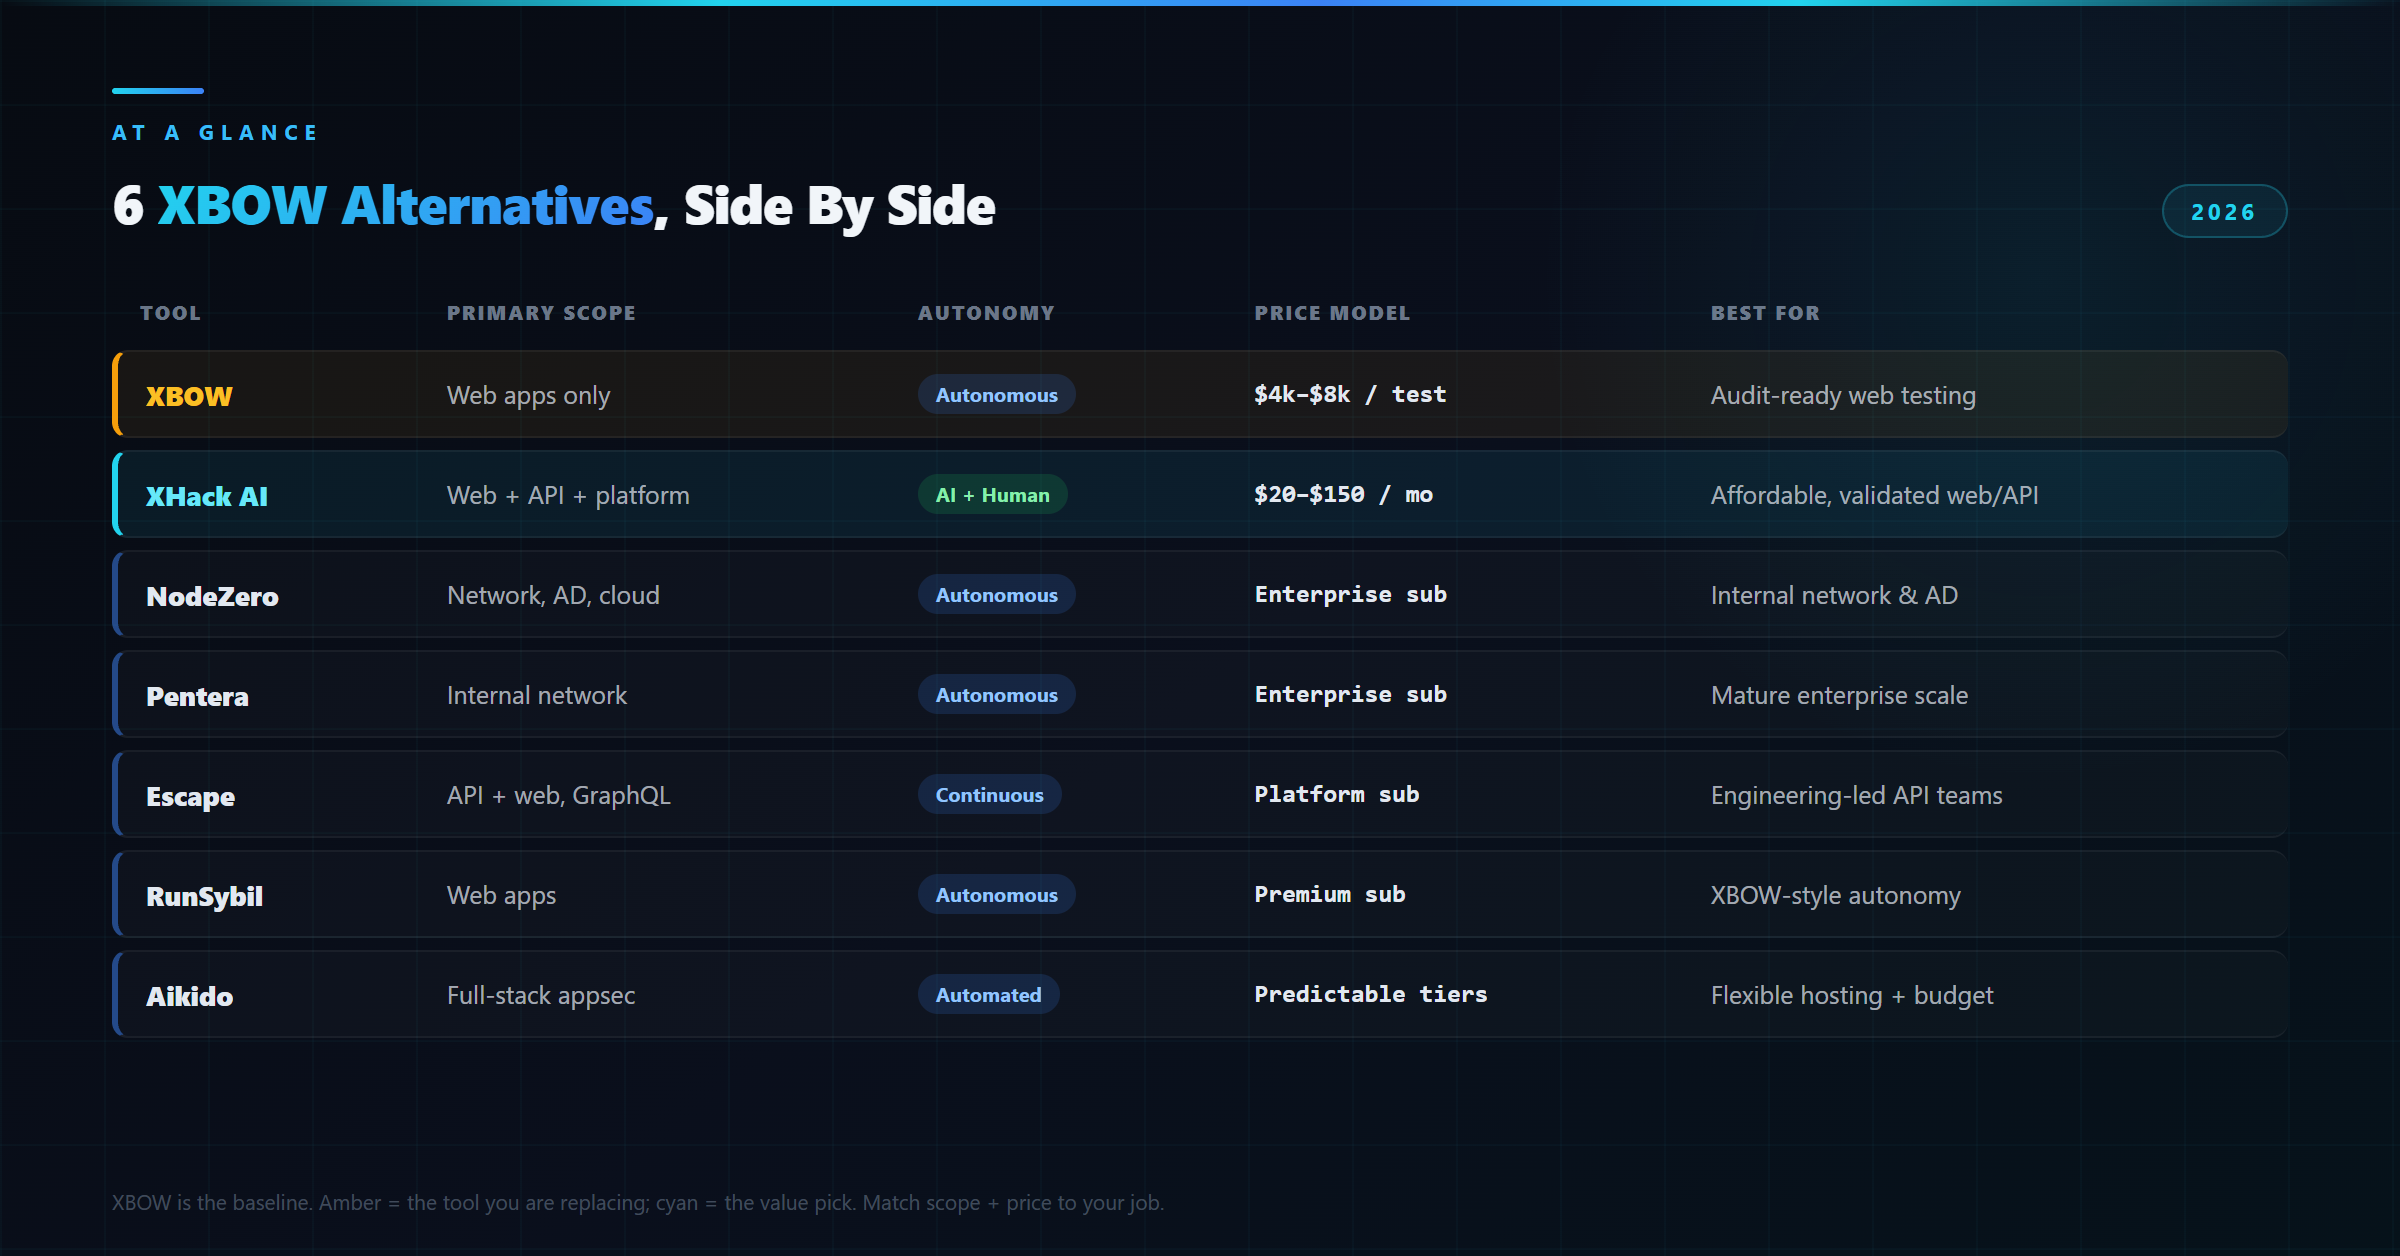Click 'Web + API + platform' scope cell

568,496
